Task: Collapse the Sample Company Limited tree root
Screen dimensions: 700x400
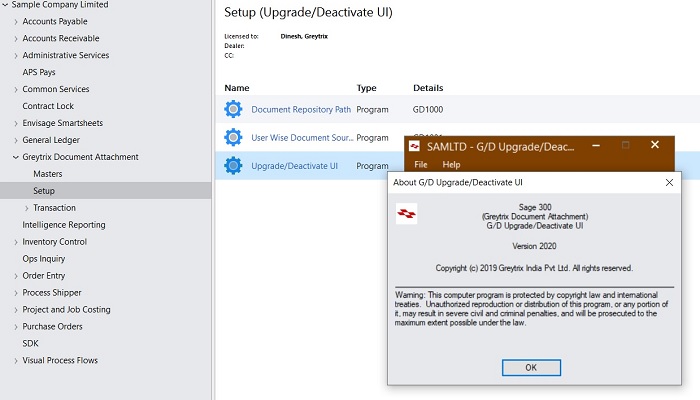Action: pos(5,5)
